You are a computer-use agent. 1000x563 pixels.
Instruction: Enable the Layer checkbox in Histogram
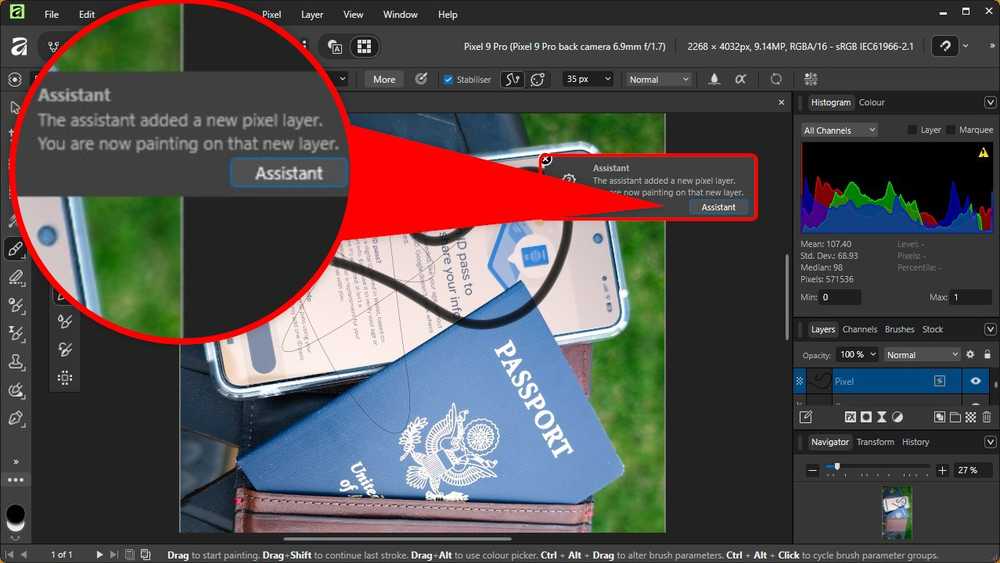pyautogui.click(x=912, y=130)
